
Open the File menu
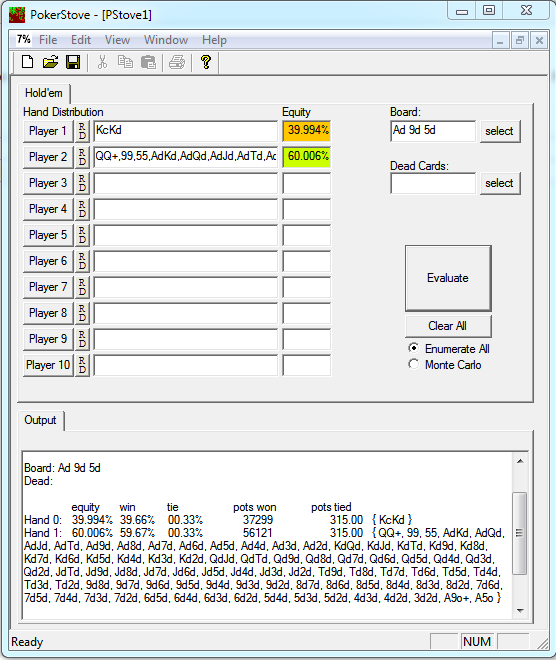(48, 40)
